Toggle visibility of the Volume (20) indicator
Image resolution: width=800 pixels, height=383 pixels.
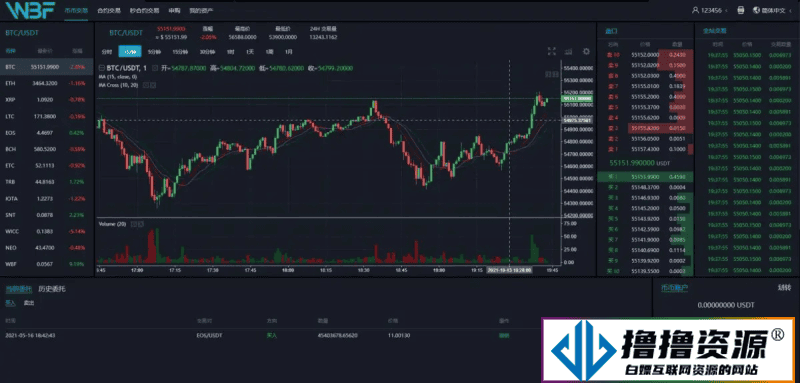[x=134, y=224]
